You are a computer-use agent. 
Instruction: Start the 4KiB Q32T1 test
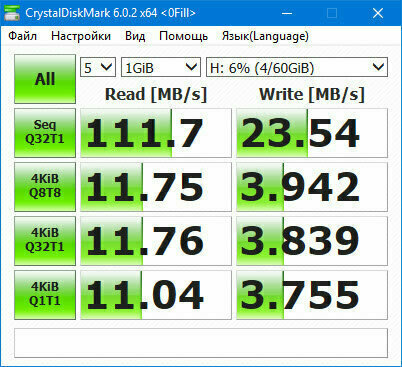[45, 241]
